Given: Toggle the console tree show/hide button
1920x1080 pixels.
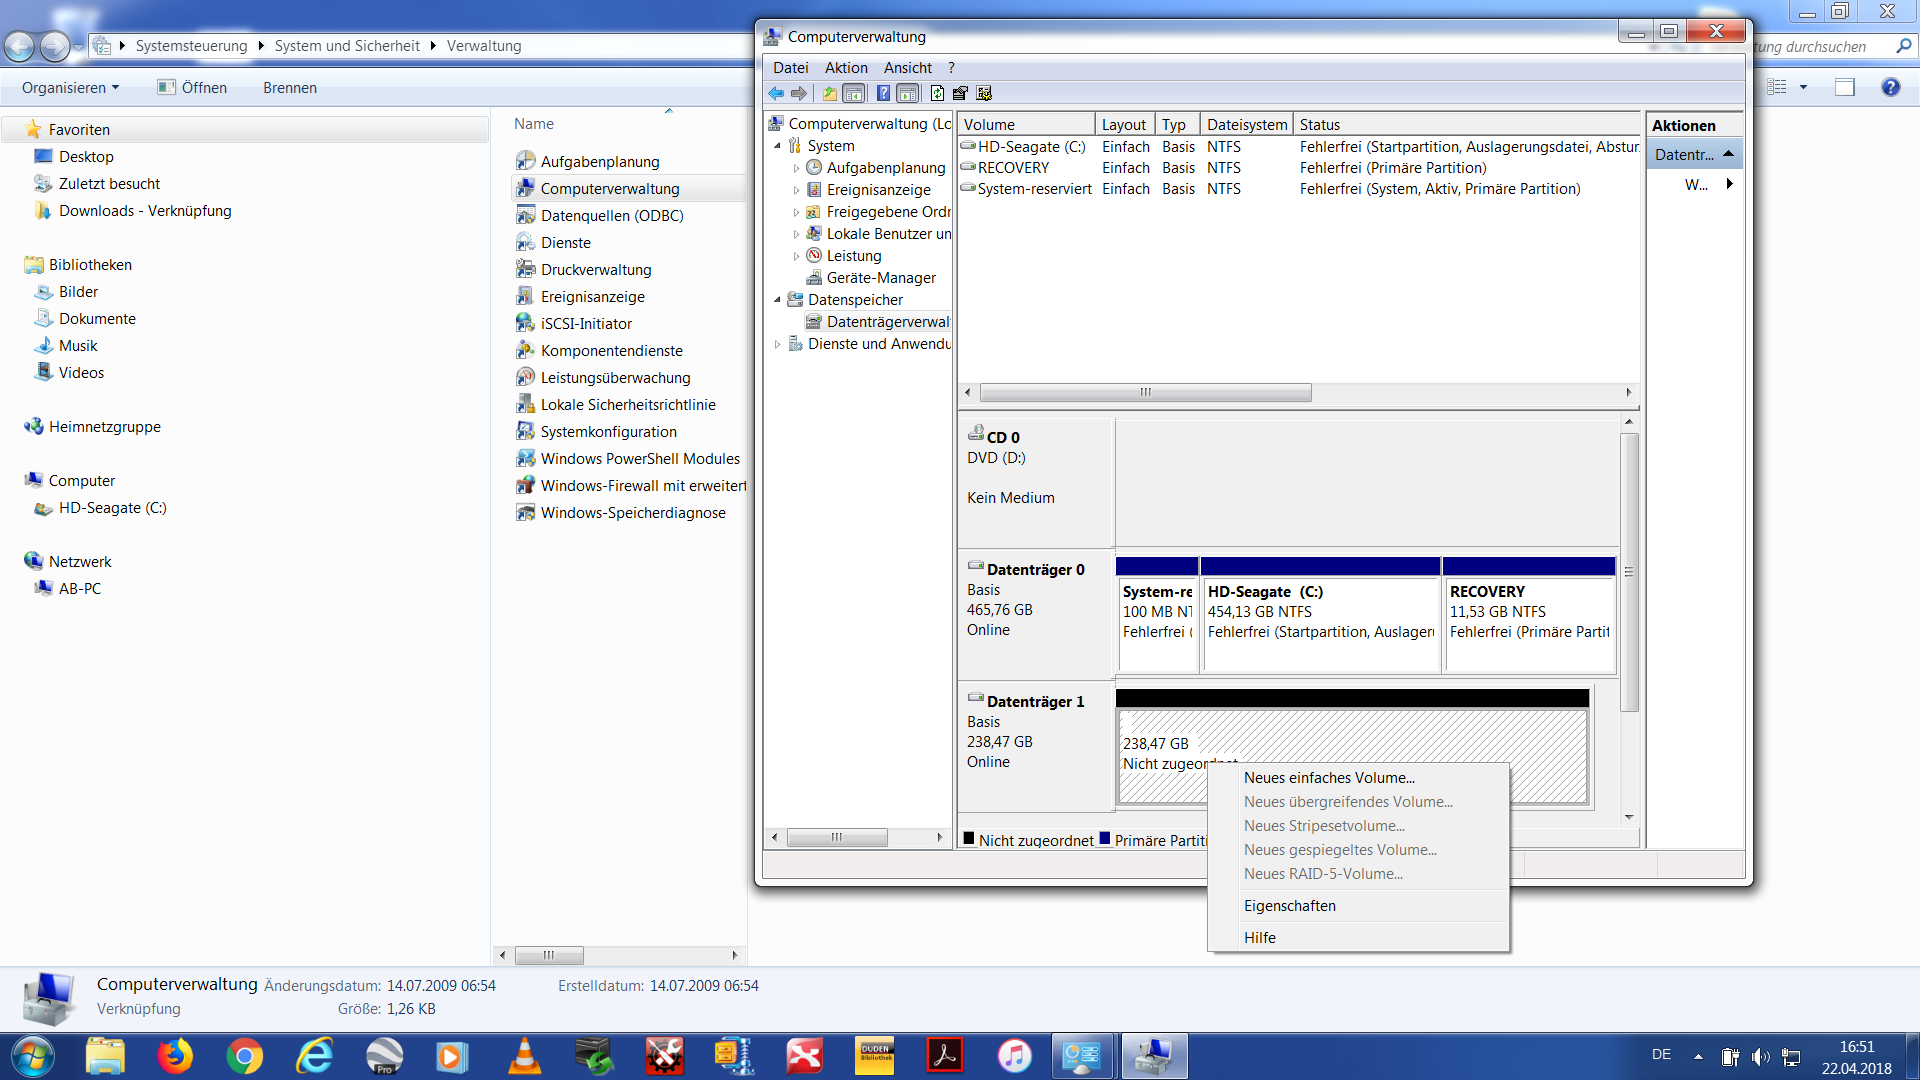Looking at the screenshot, I should pyautogui.click(x=854, y=93).
